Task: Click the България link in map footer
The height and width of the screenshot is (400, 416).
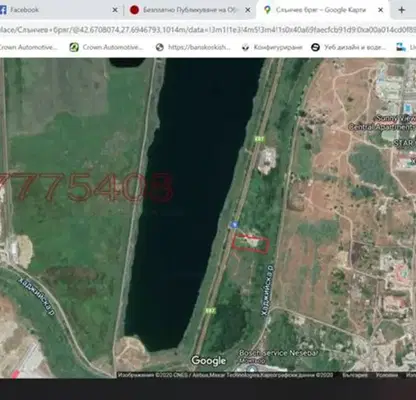Action: [355, 375]
